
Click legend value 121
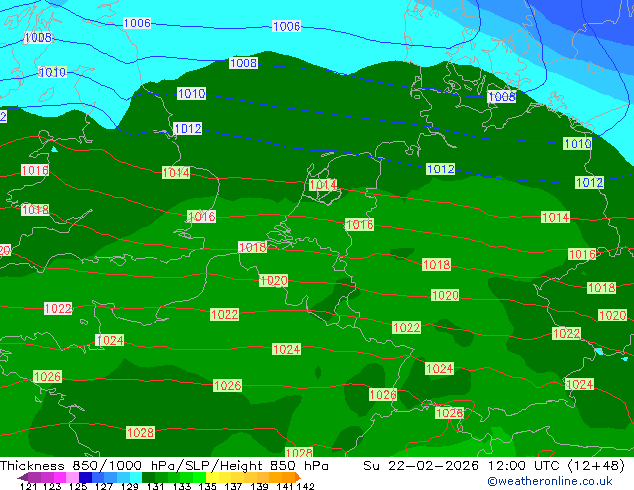pos(28,486)
